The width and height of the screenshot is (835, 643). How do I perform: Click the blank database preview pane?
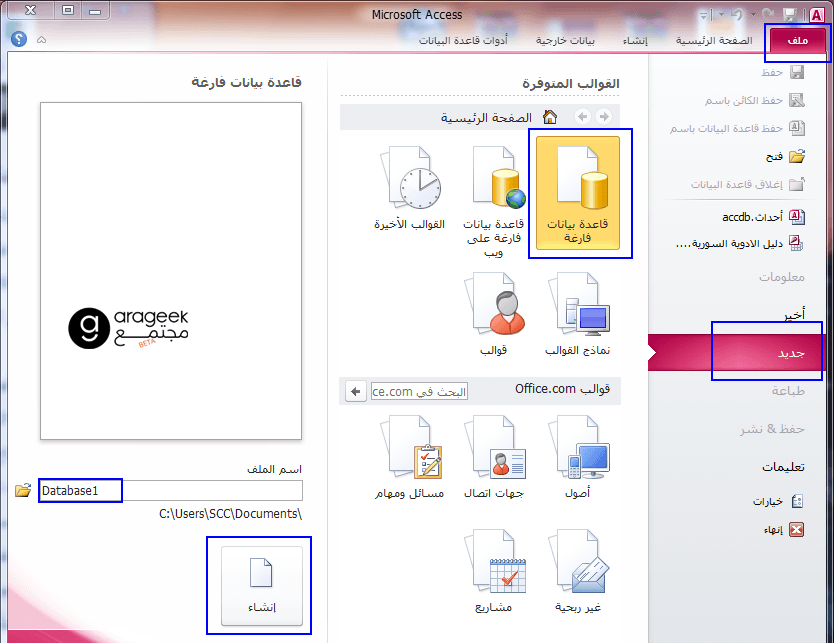point(171,271)
